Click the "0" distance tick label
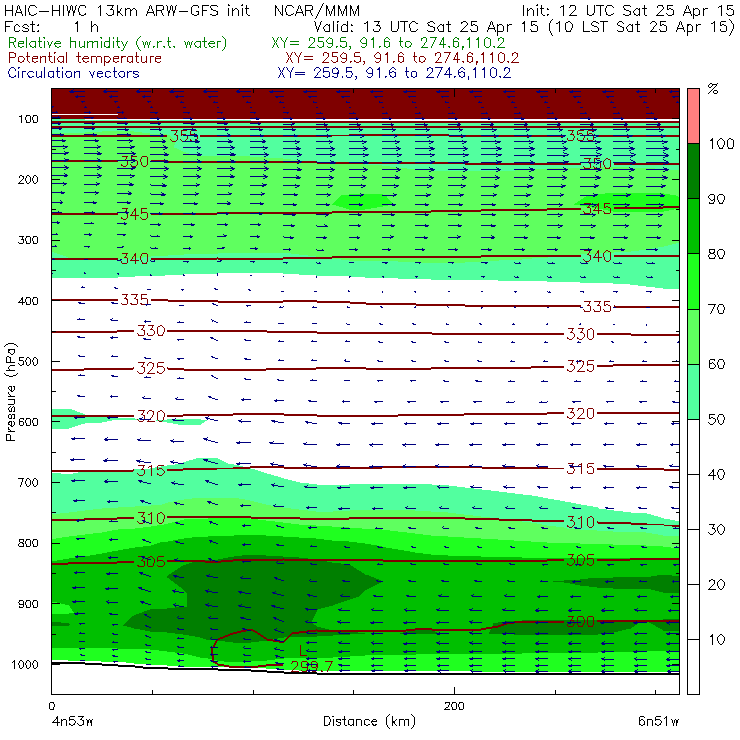This screenshot has height=740, width=740. coord(51,706)
